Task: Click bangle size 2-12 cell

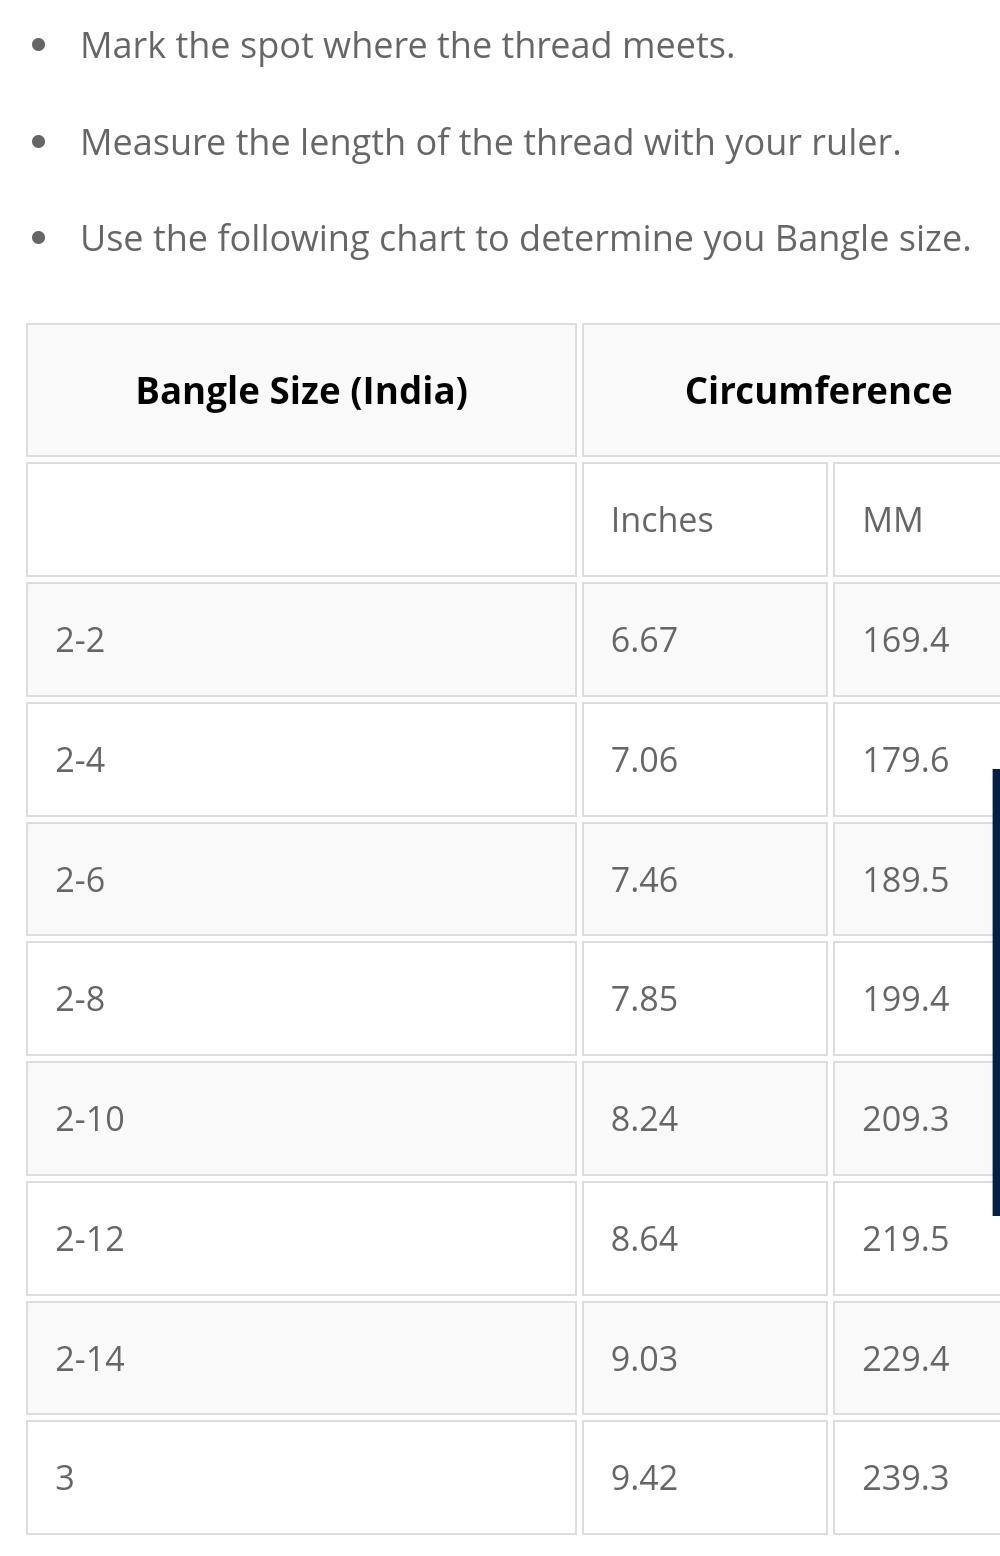Action: pos(301,1238)
